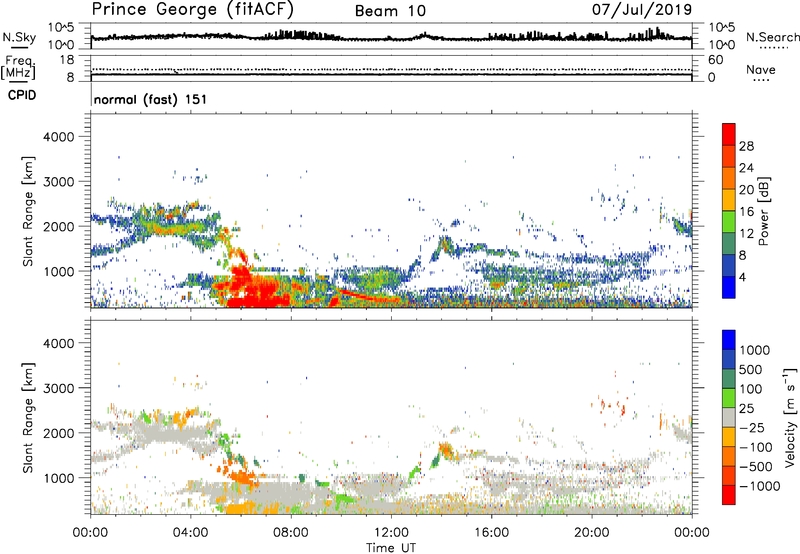Screen dimensions: 800x554
Task: Click the date "07/Jul/2019"
Action: 642,9
